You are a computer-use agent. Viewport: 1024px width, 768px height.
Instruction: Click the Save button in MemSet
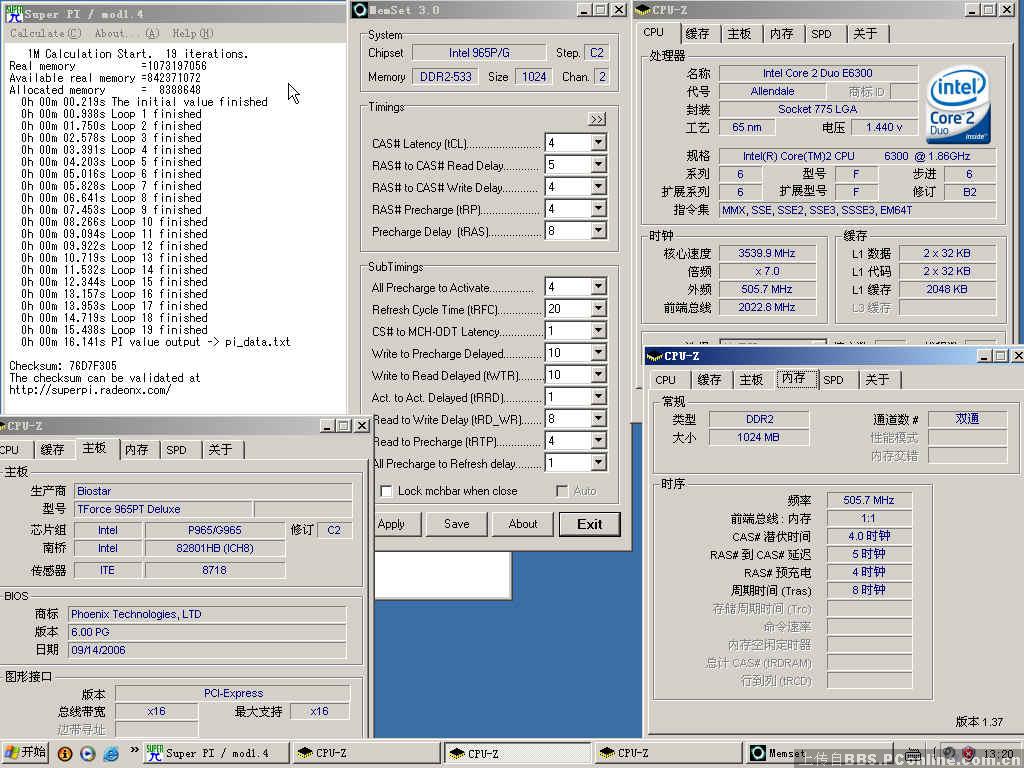coord(456,524)
